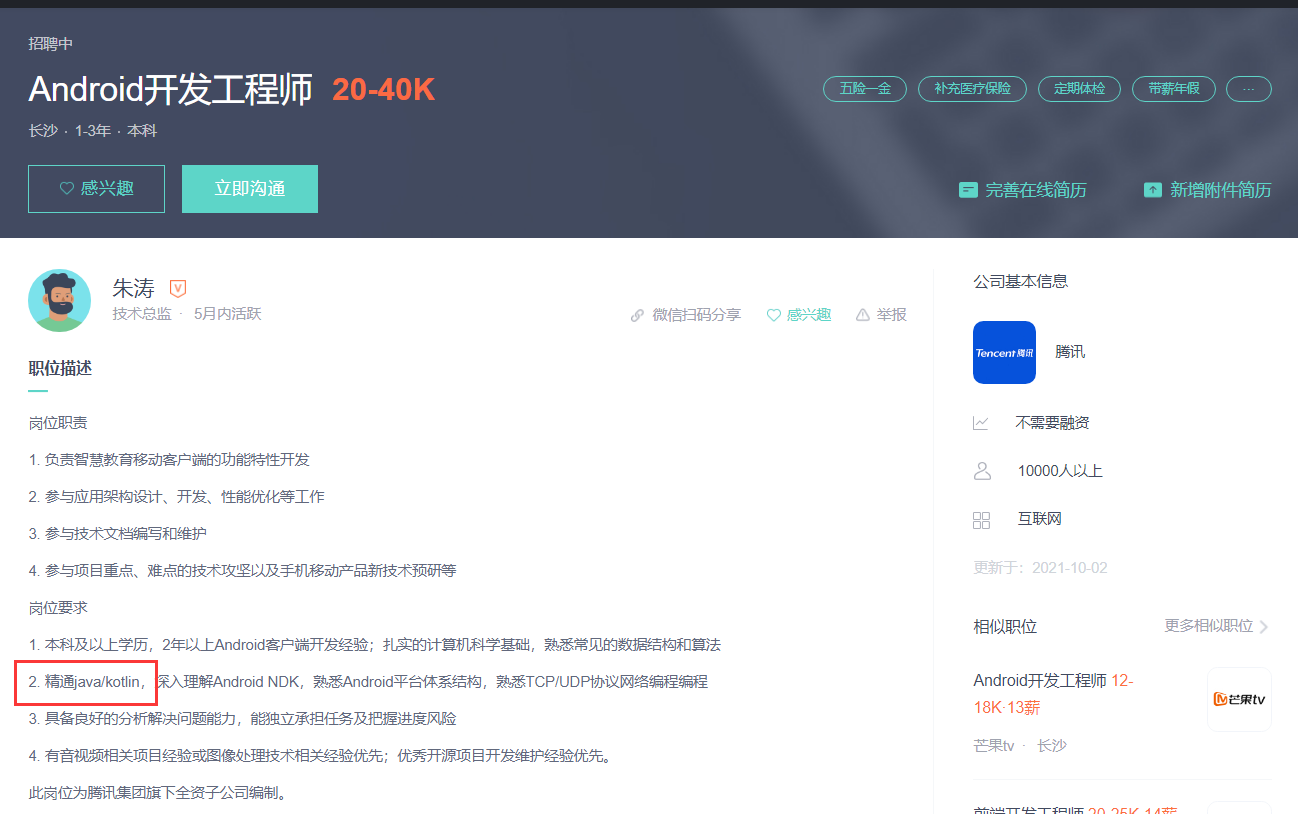1298x814 pixels.
Task: Open 更多相似职位 chevron arrow
Action: coord(1264,627)
